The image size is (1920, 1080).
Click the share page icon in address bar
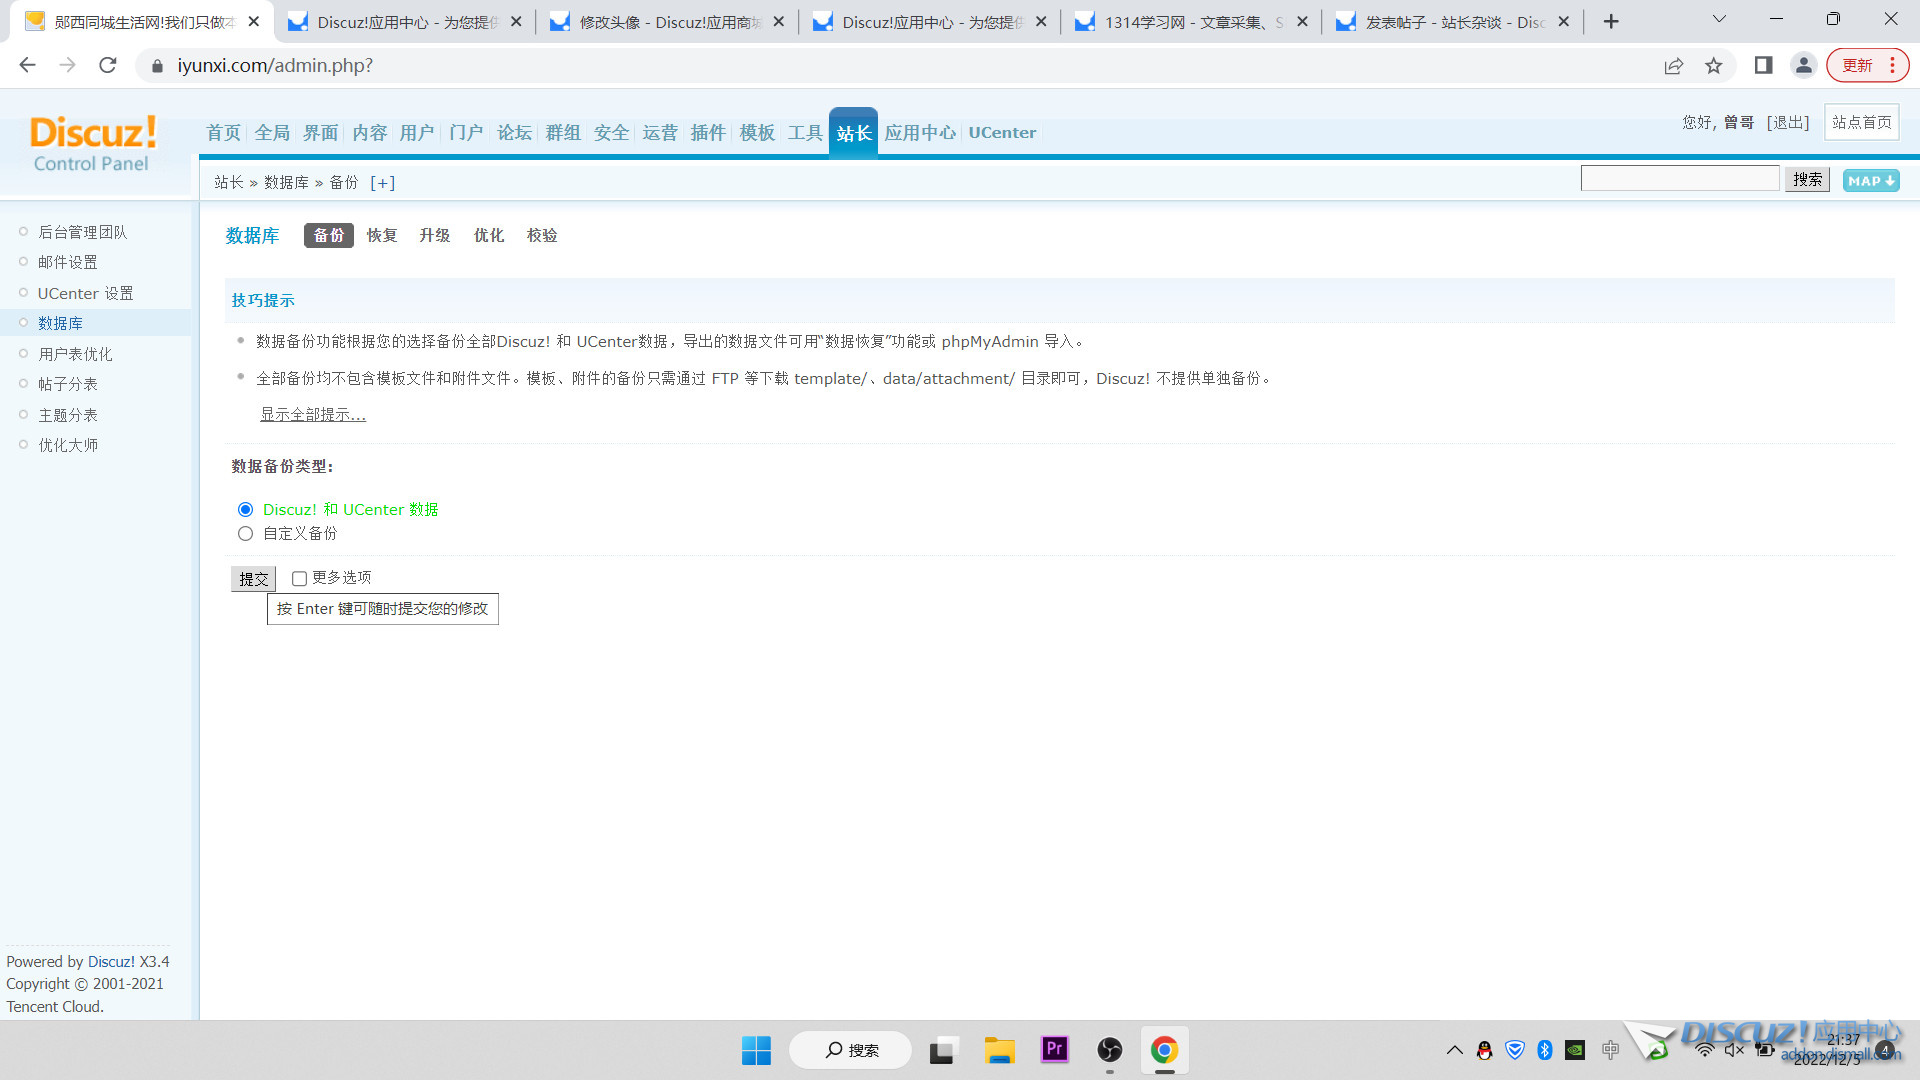(1673, 65)
